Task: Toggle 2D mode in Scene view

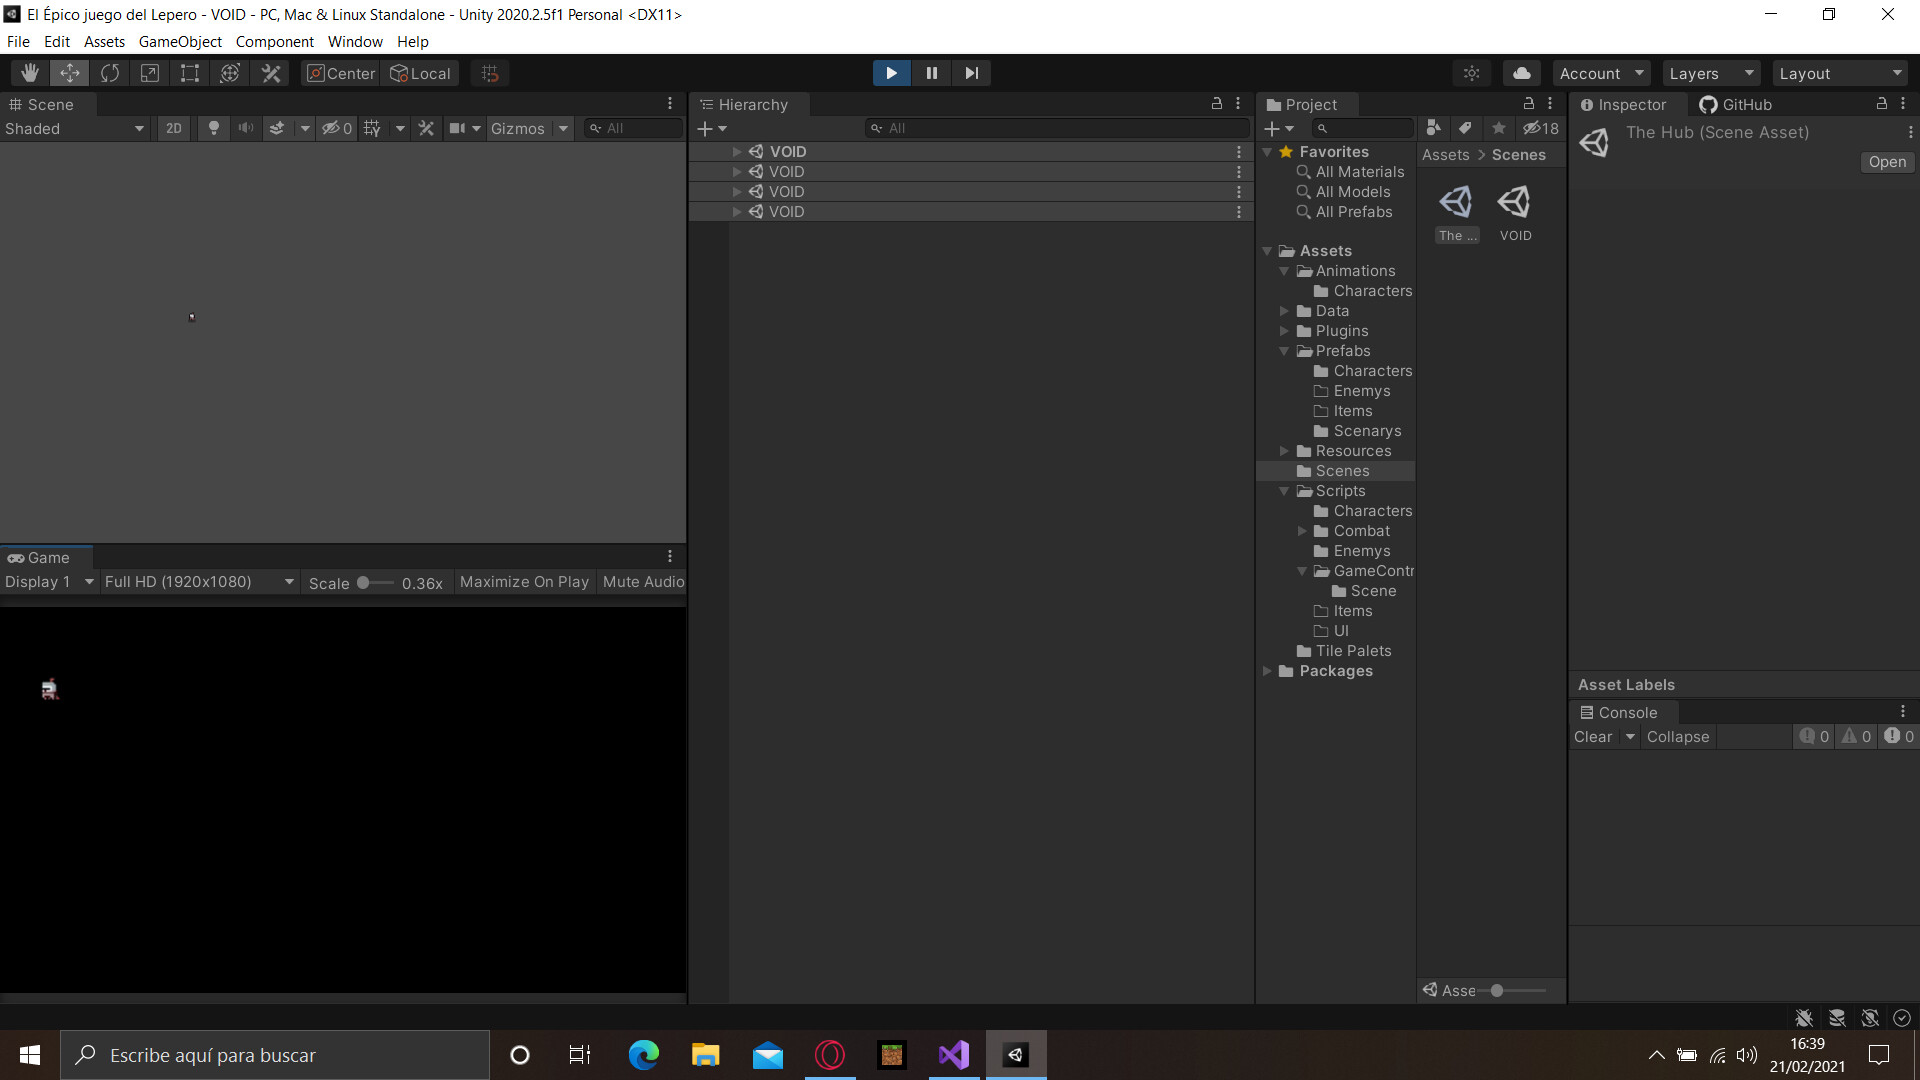Action: [x=173, y=128]
